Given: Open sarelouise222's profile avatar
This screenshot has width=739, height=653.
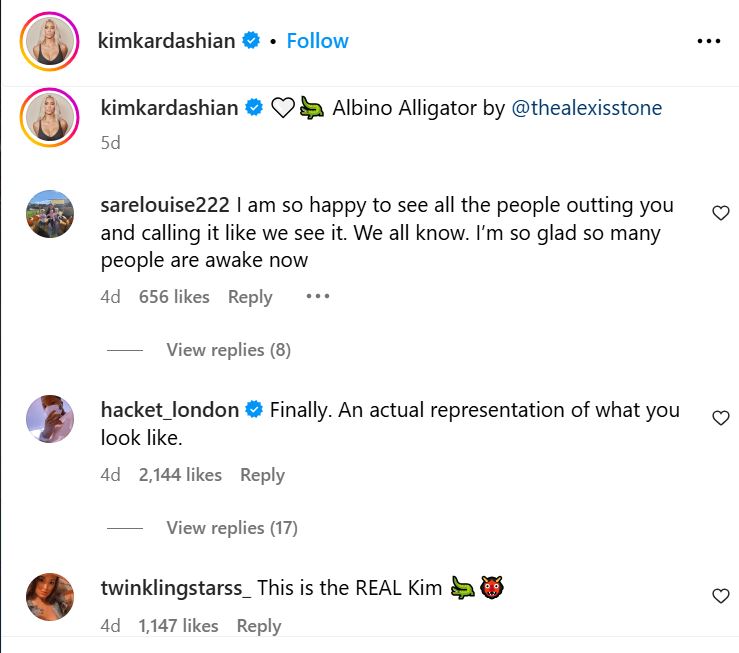Looking at the screenshot, I should tap(48, 215).
